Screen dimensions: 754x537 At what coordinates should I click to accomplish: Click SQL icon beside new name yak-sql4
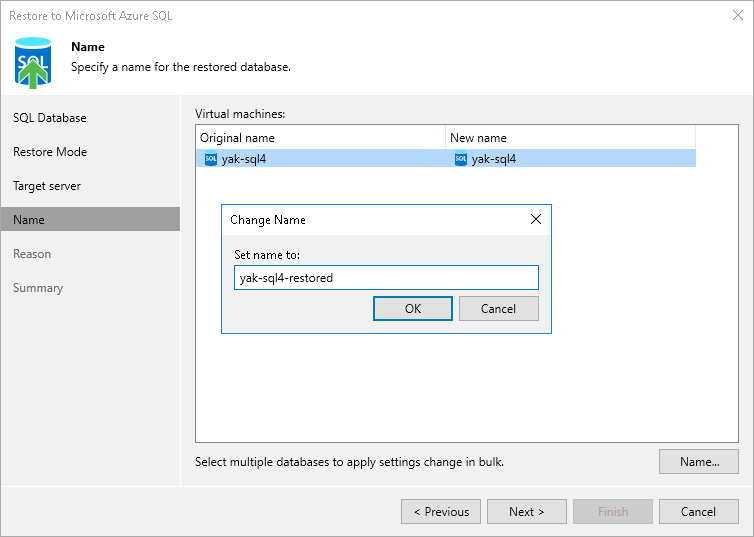click(x=461, y=159)
